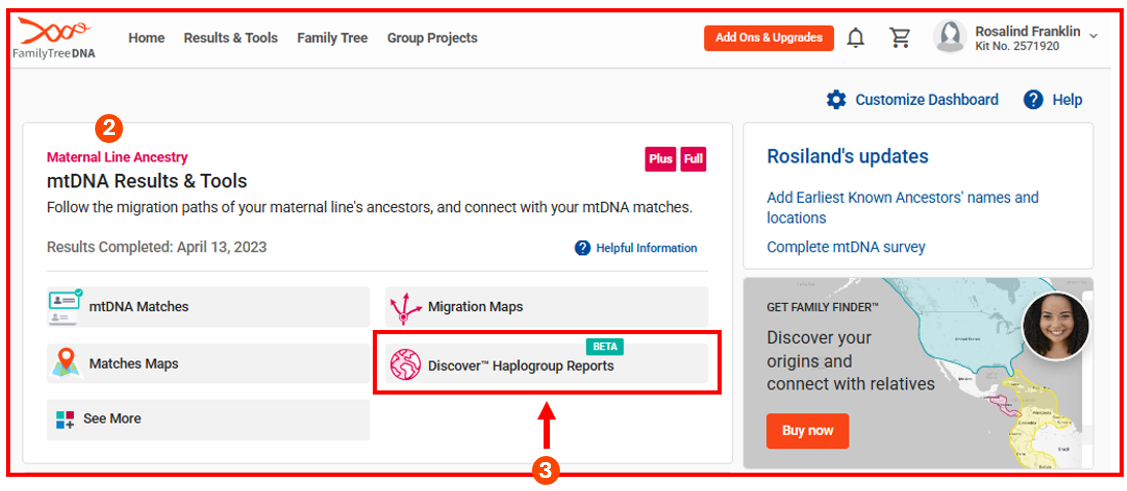Click the Plus badge
The width and height of the screenshot is (1127, 491).
coord(661,160)
